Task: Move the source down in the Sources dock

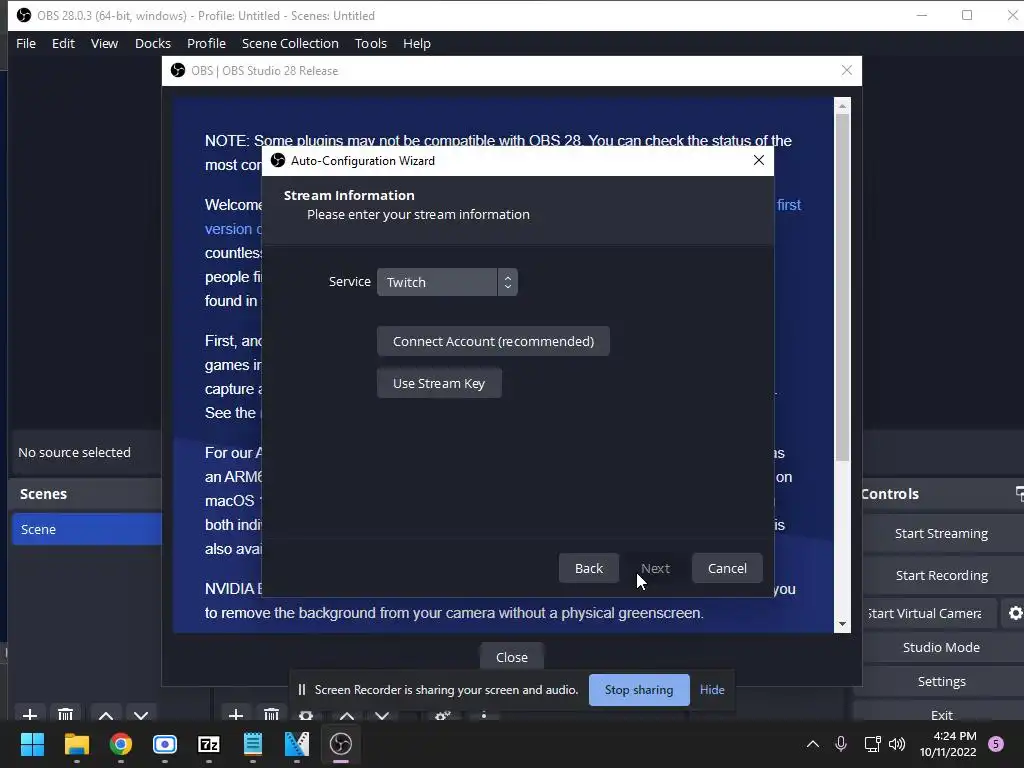Action: pyautogui.click(x=382, y=715)
